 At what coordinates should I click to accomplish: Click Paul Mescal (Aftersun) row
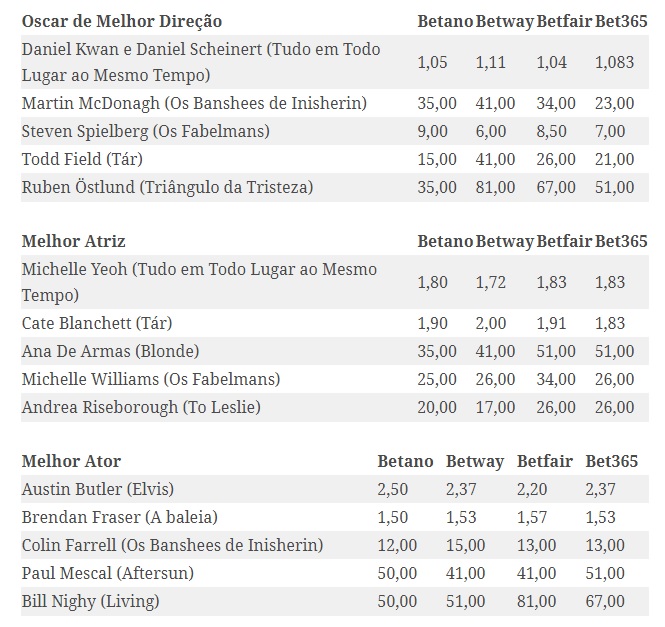point(335,573)
